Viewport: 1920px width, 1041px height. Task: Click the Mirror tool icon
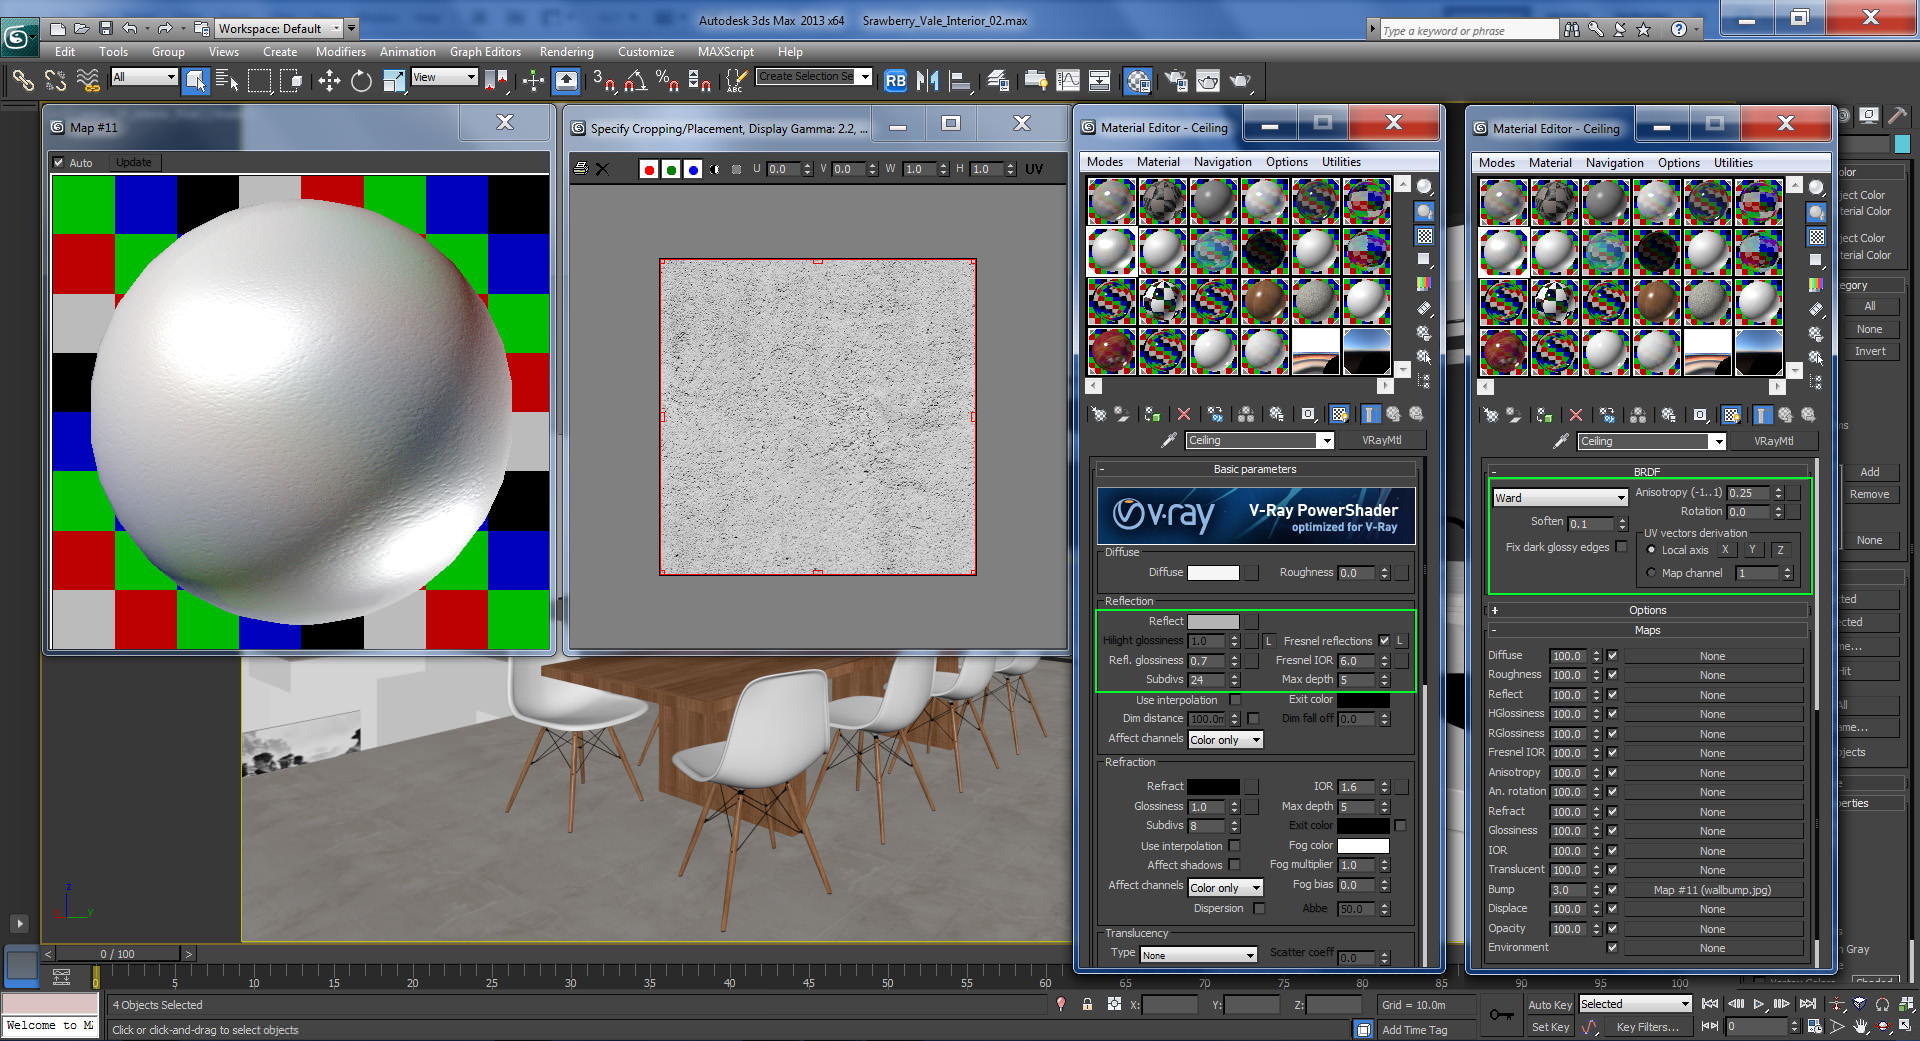coord(927,81)
